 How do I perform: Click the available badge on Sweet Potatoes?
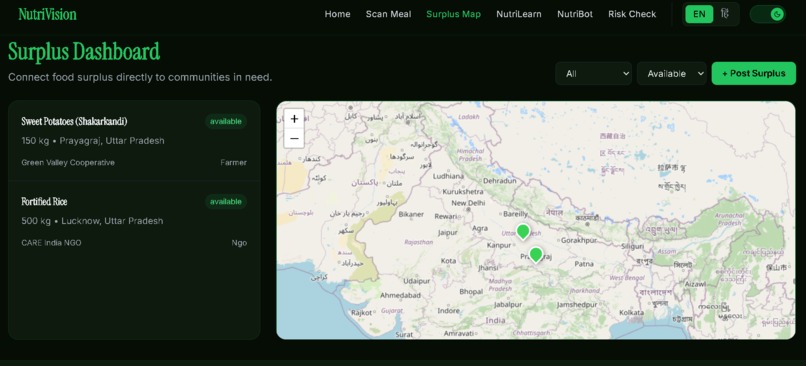(x=226, y=121)
